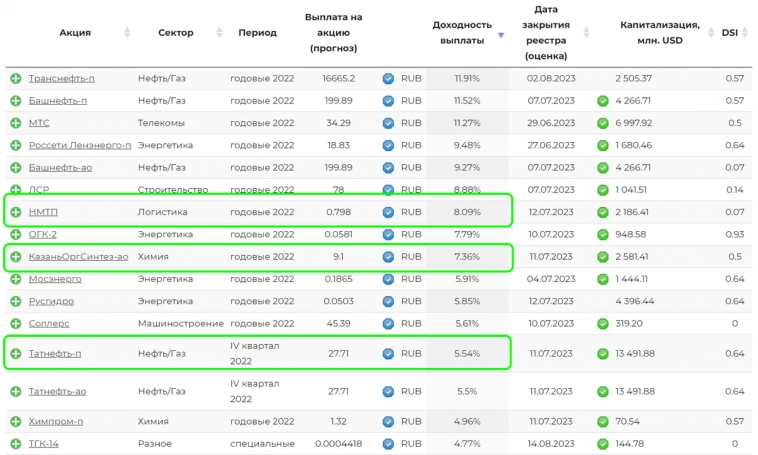Screen dimensions: 758x455
Task: Click Выплата на акцию (прогноз) header
Action: click(333, 32)
